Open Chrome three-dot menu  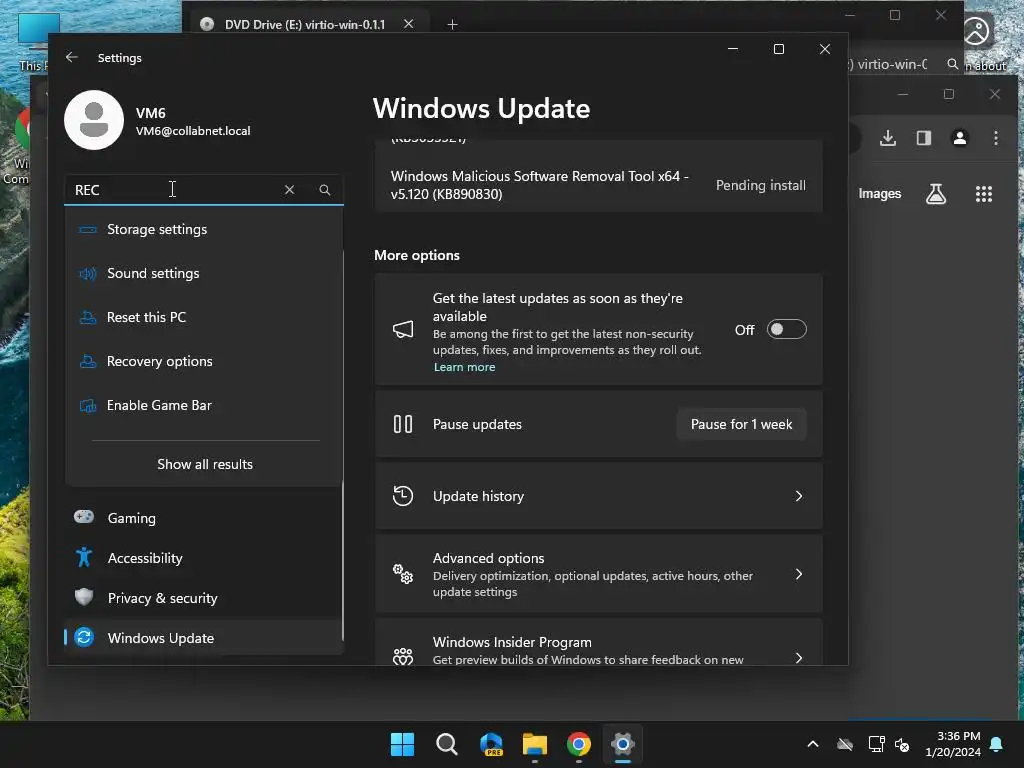995,138
